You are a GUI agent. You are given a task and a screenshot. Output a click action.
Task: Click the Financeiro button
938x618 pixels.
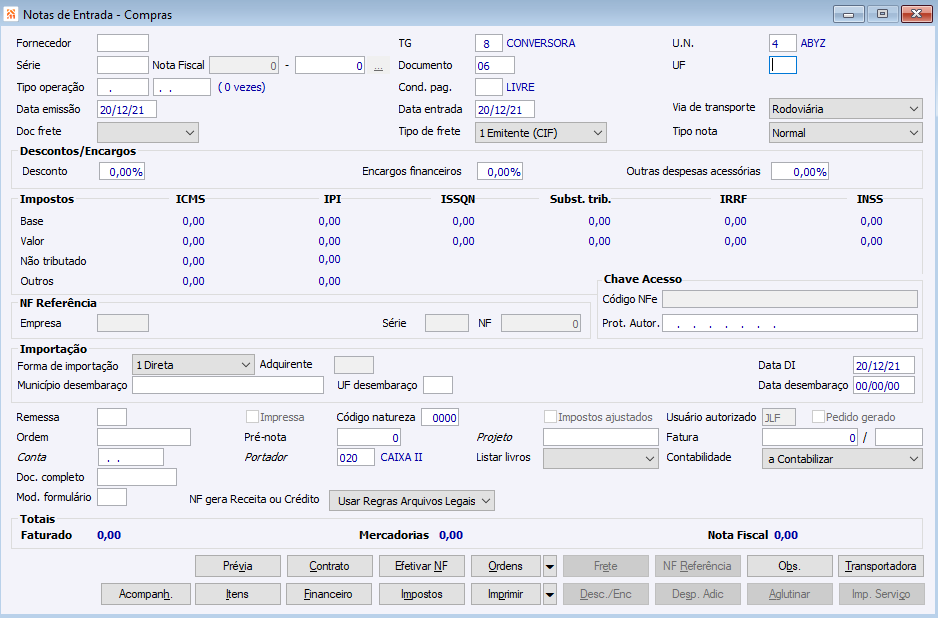[x=329, y=594]
